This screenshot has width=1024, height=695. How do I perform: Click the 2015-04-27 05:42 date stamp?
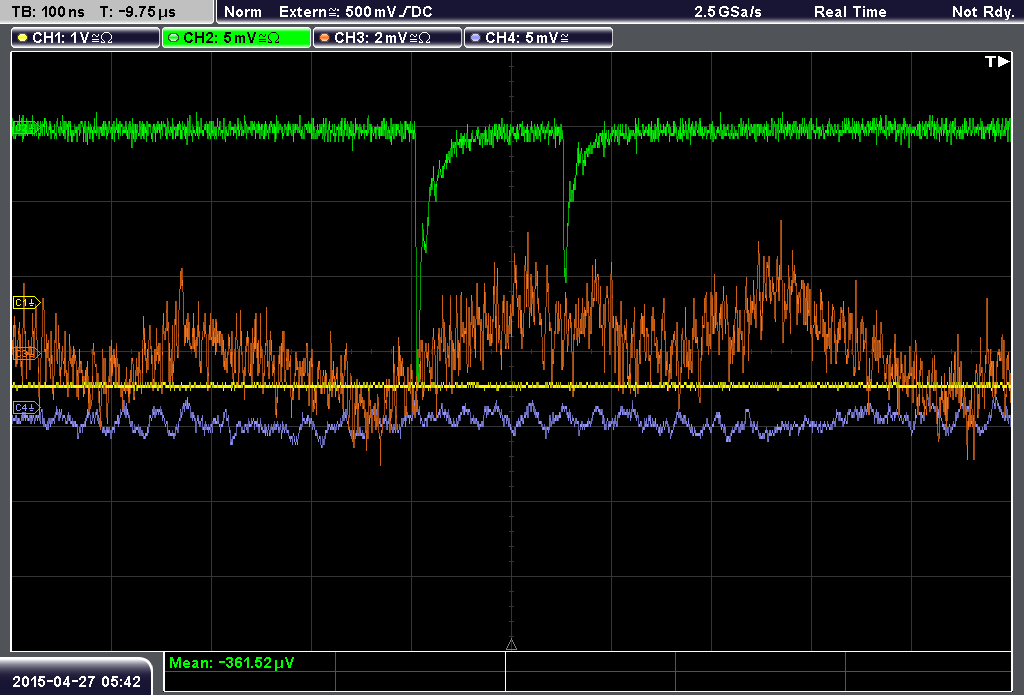click(x=76, y=682)
